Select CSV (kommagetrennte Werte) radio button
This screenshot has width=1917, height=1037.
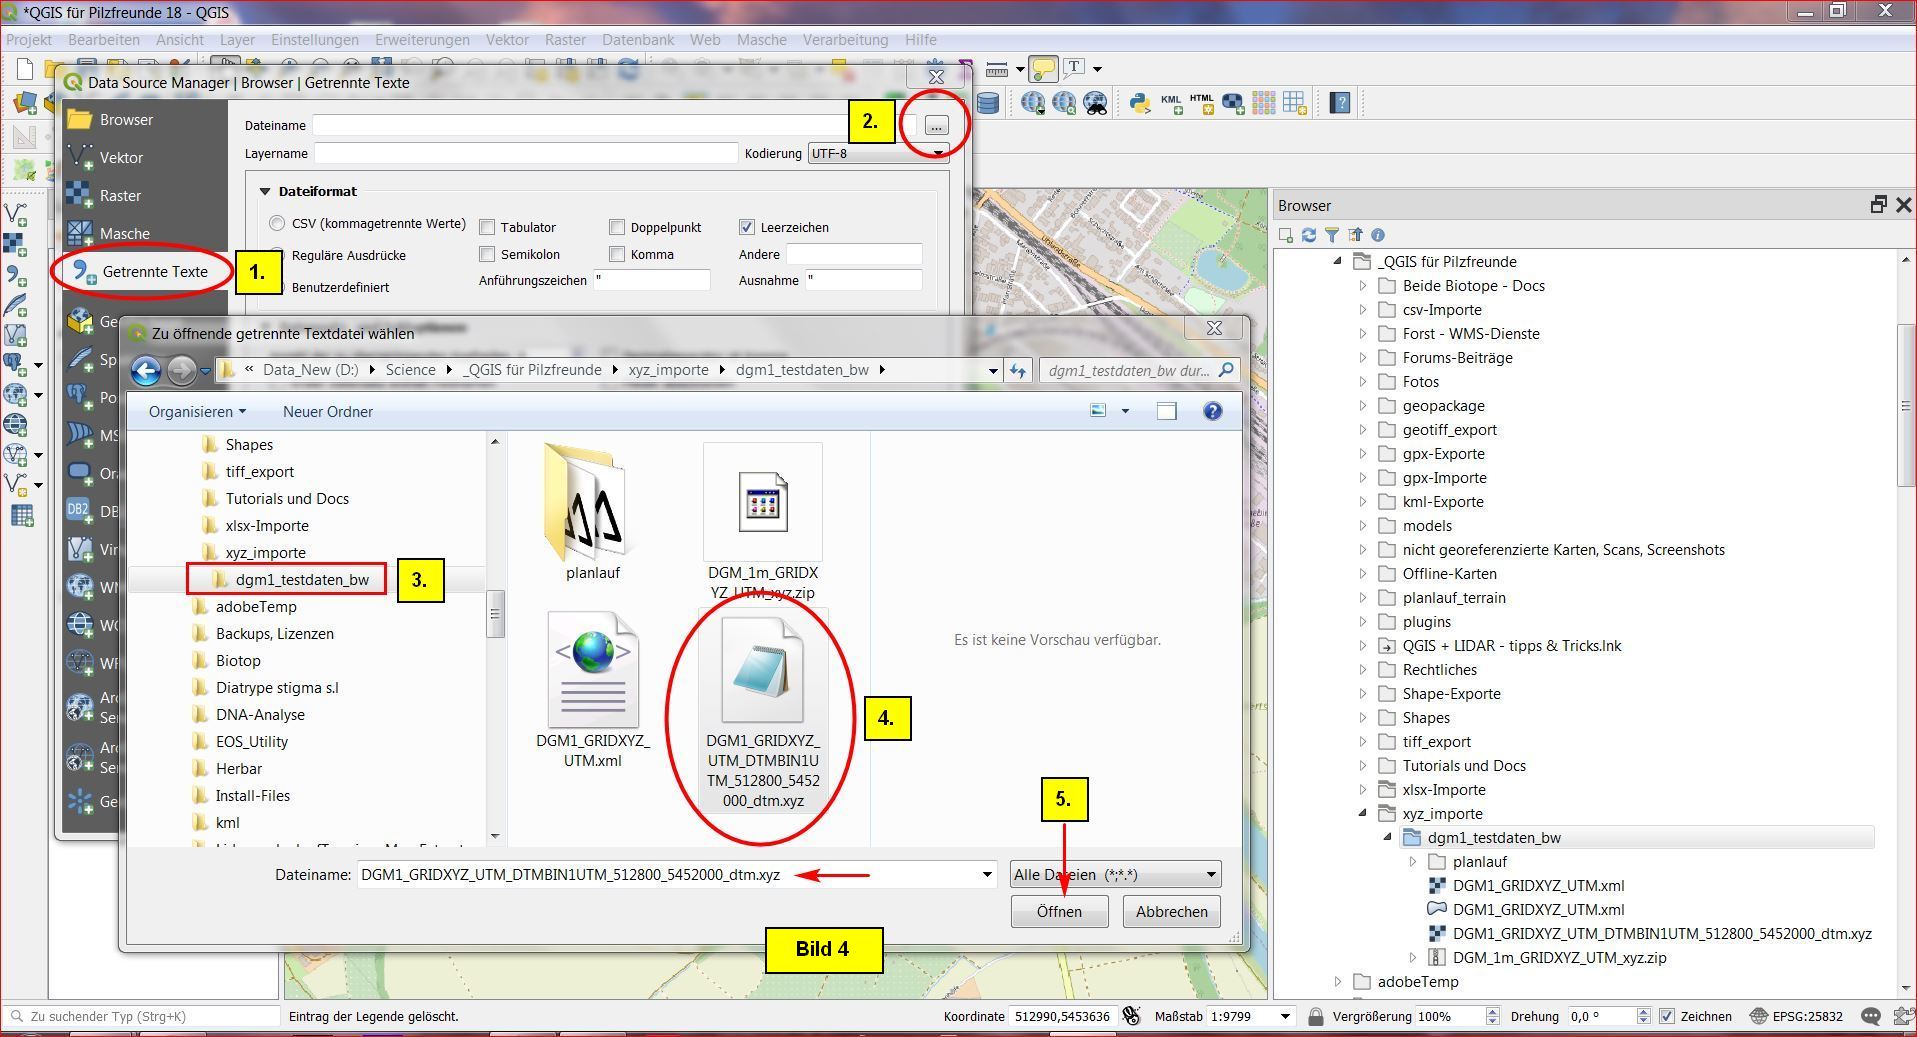[x=277, y=223]
